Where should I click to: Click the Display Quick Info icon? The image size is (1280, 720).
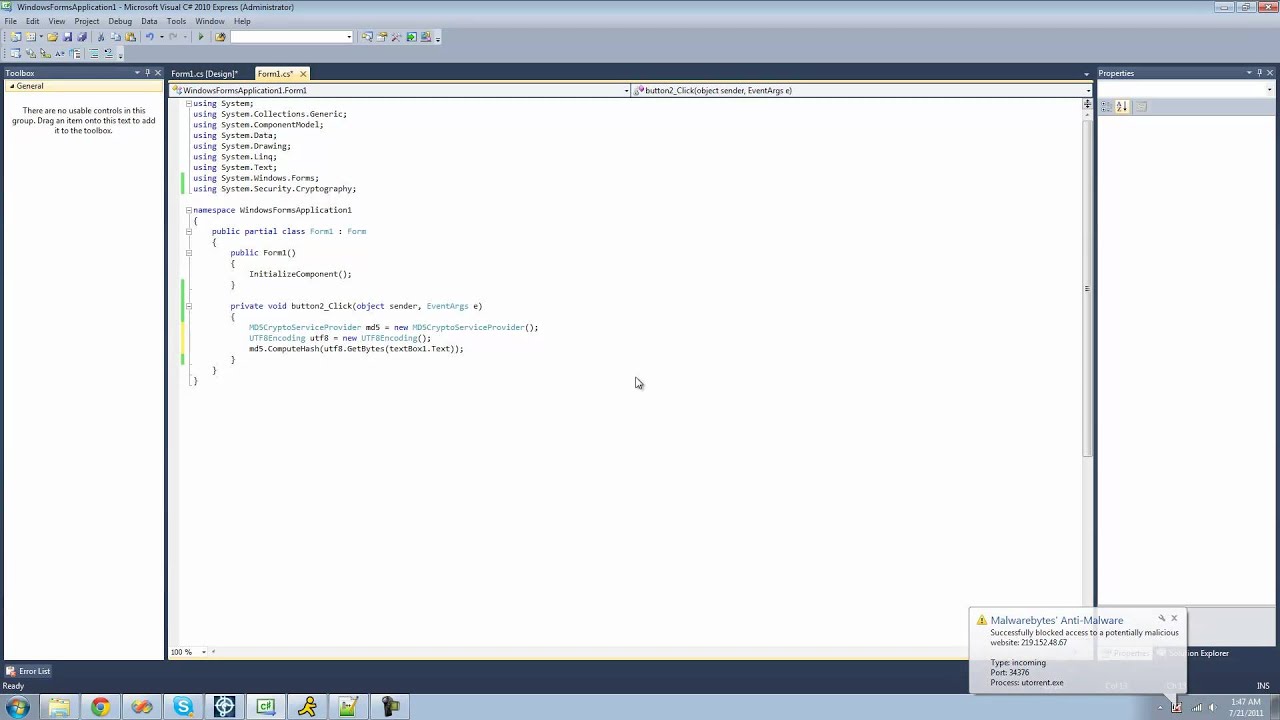[45, 53]
